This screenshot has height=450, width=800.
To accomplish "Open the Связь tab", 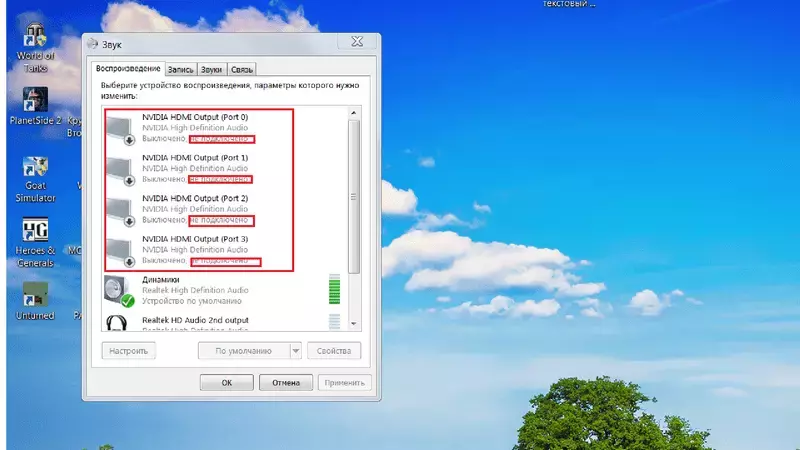I will [x=241, y=69].
